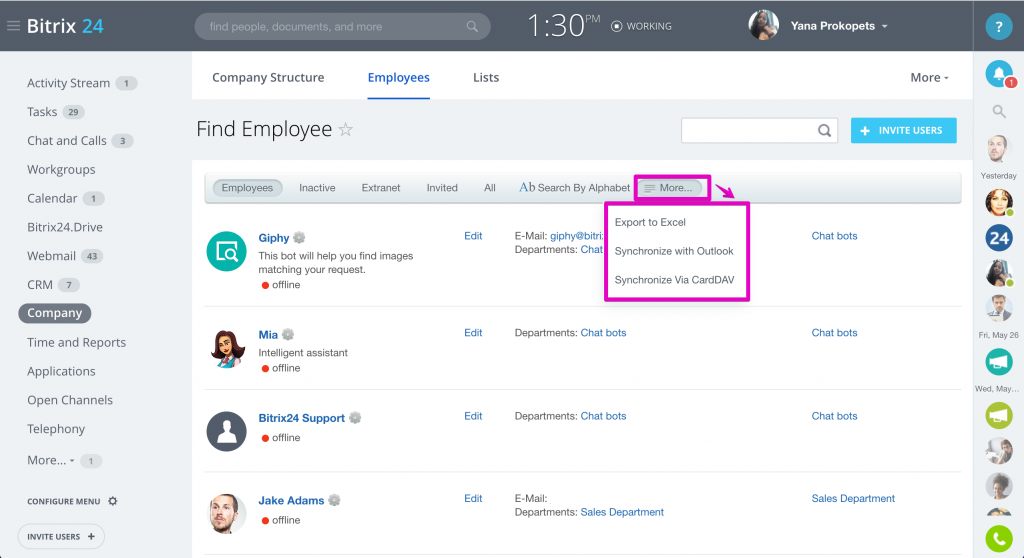Open Time and Reports in sidebar
The height and width of the screenshot is (558, 1024).
pyautogui.click(x=76, y=342)
